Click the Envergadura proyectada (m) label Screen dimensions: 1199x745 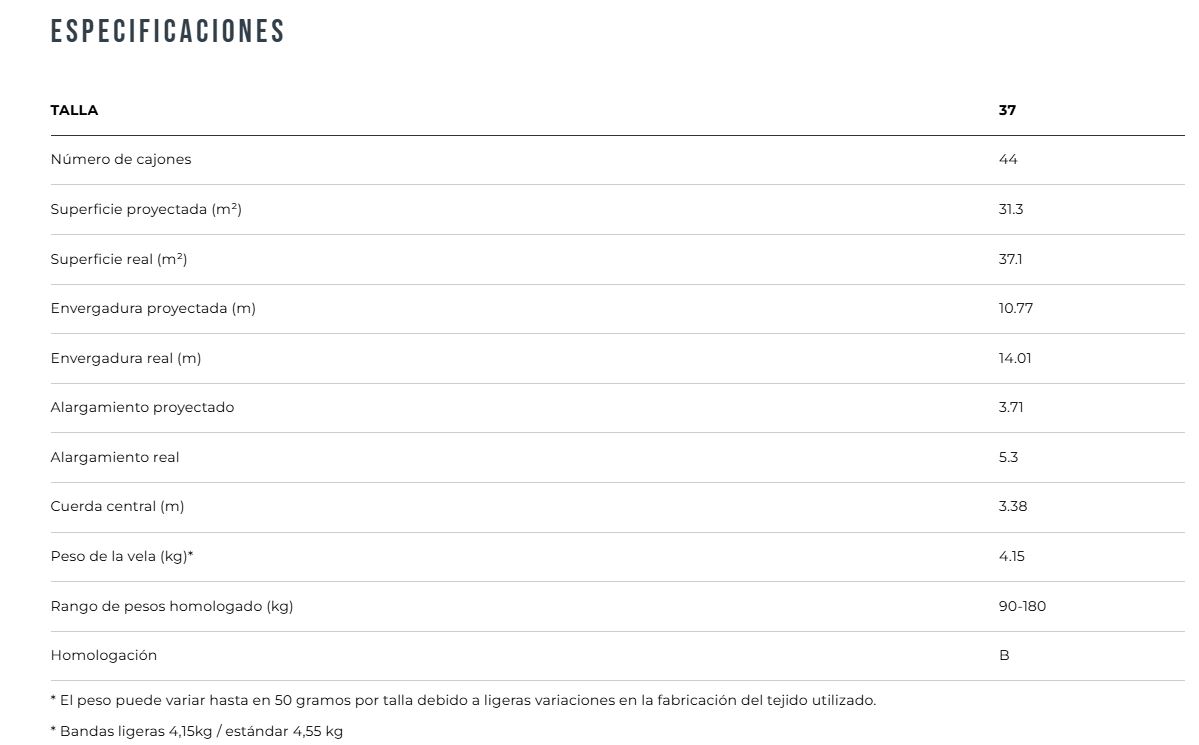153,308
